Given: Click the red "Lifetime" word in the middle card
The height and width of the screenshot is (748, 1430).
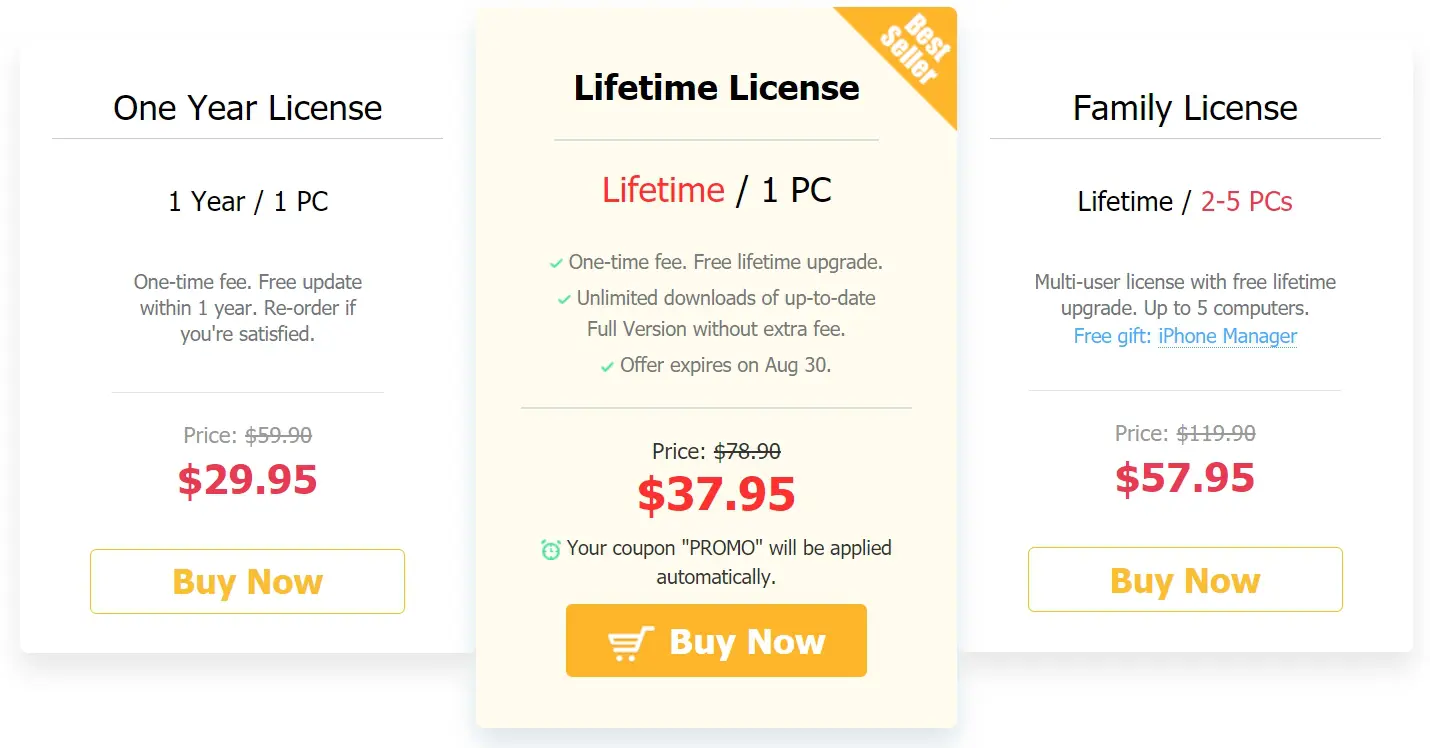Looking at the screenshot, I should click(663, 190).
